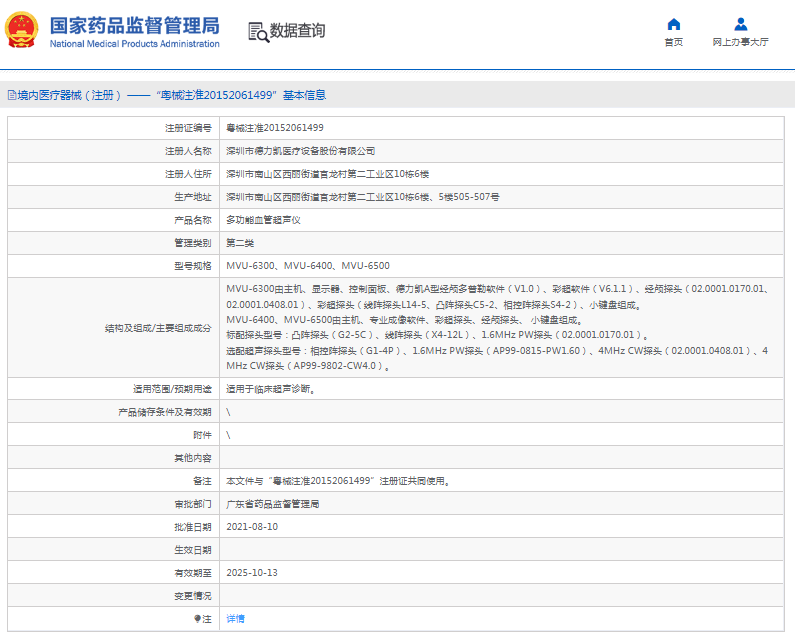Click the 有效期至 label
Image resolution: width=795 pixels, height=636 pixels.
(x=193, y=573)
